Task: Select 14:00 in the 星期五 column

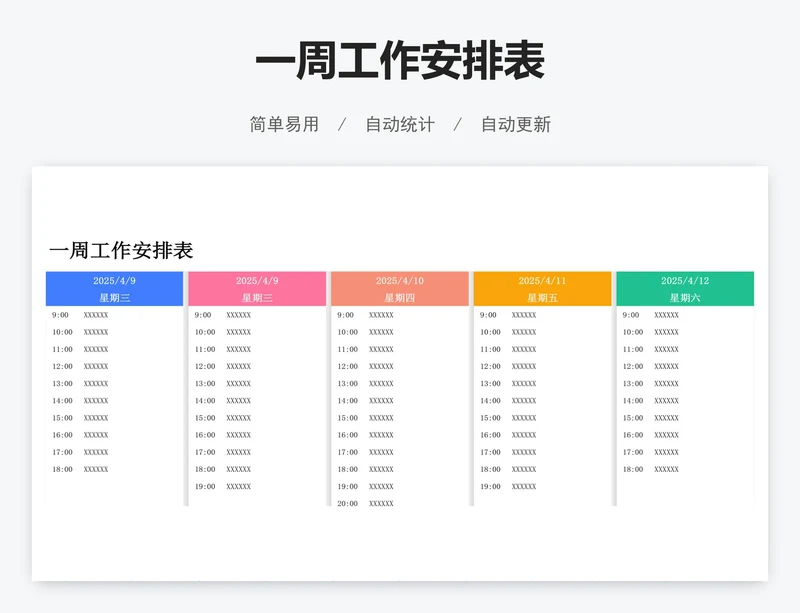Action: (490, 401)
